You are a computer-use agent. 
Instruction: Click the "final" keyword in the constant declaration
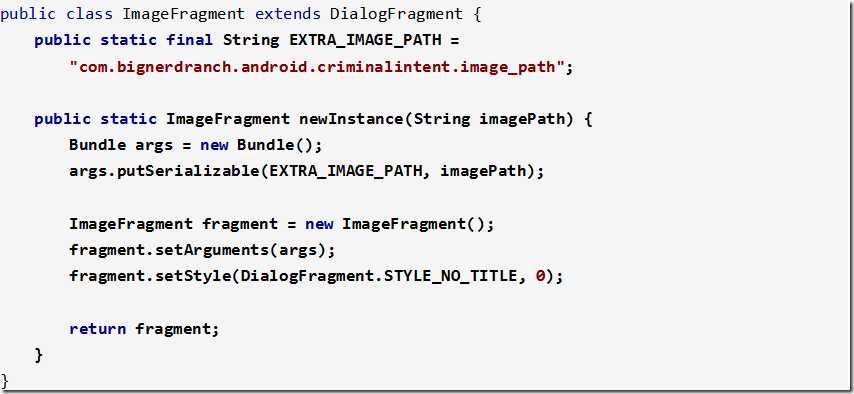tap(189, 40)
